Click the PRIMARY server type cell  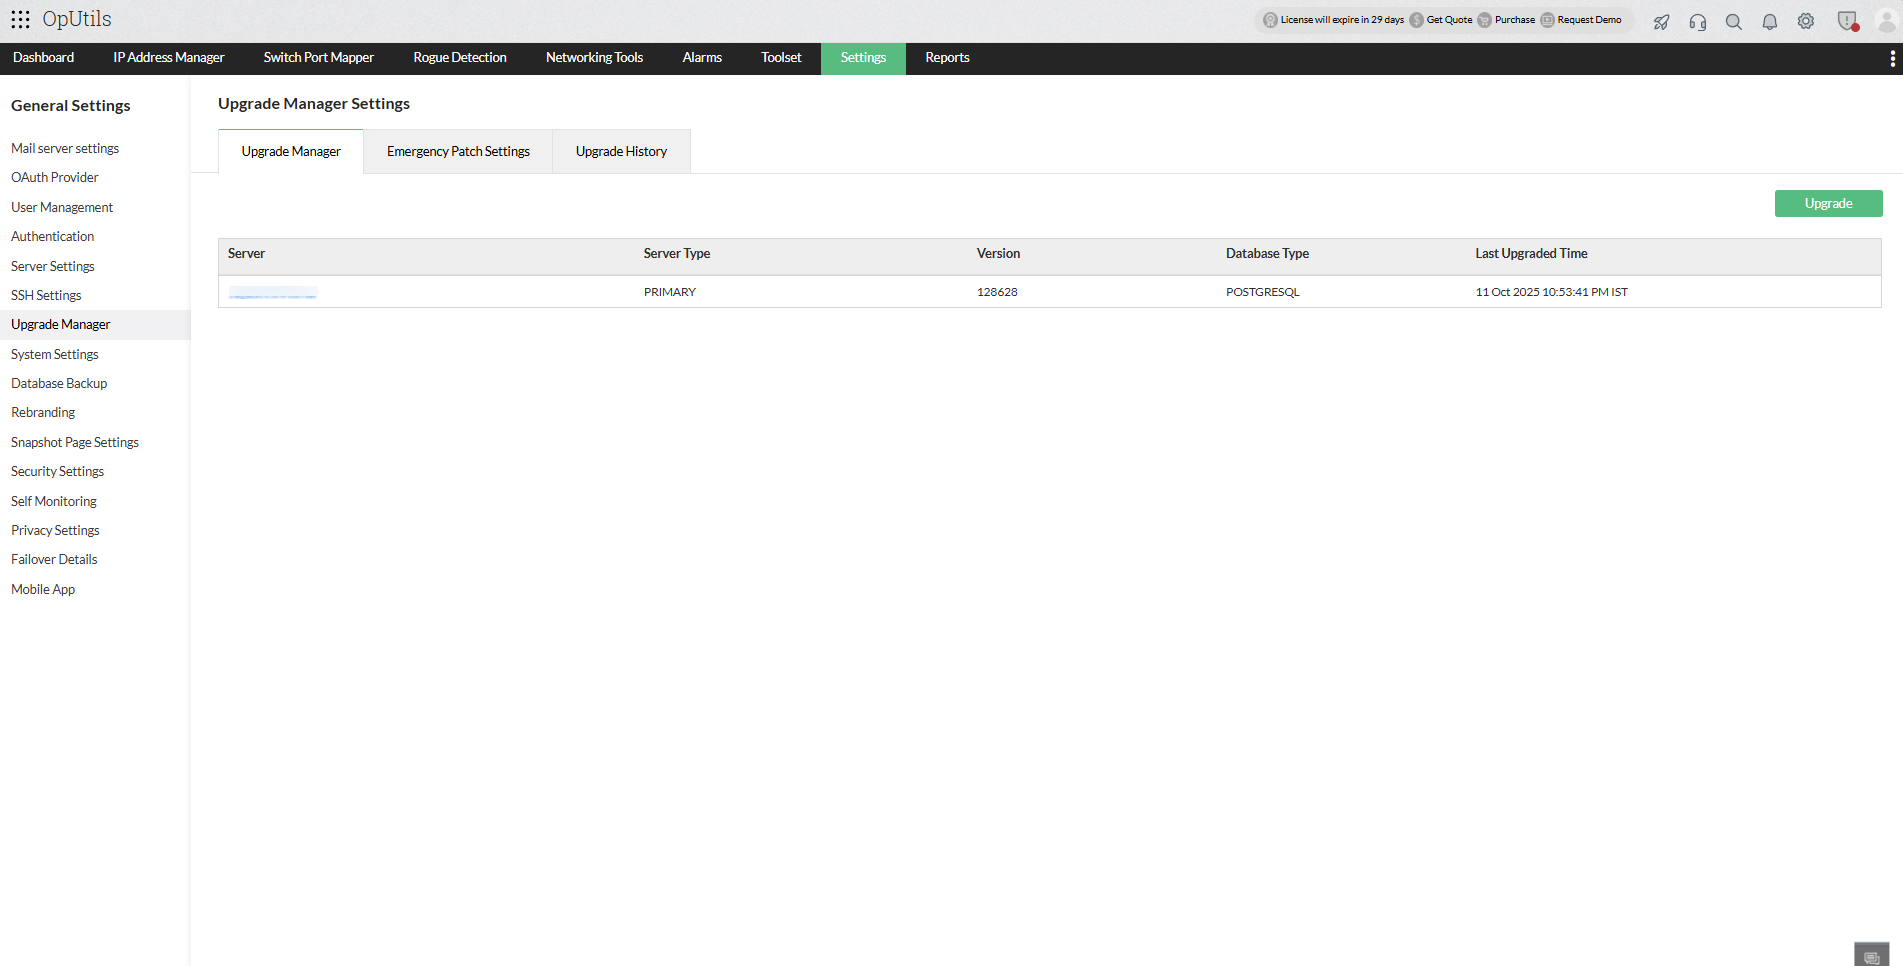pos(670,293)
